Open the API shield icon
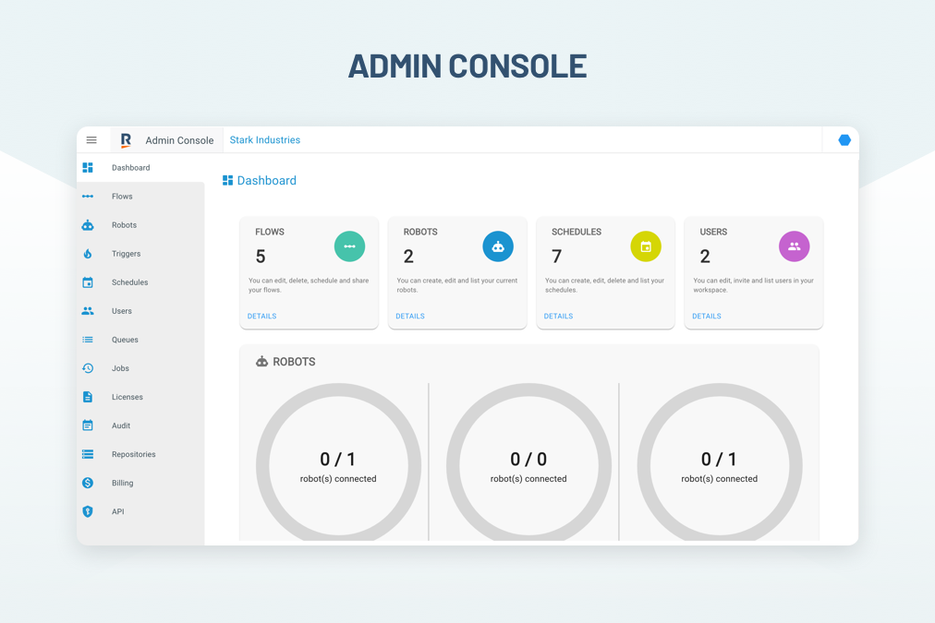935x623 pixels. click(x=90, y=511)
